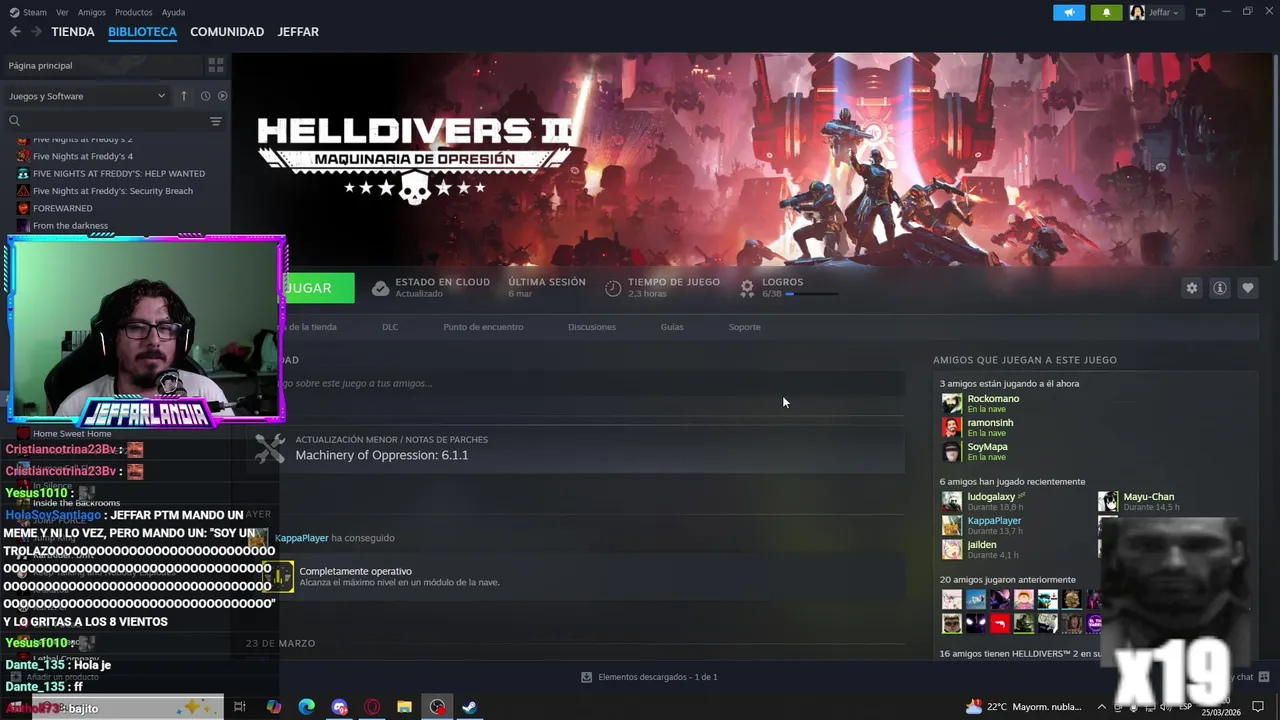The height and width of the screenshot is (720, 1280).
Task: Open the DLC tab
Action: click(390, 327)
